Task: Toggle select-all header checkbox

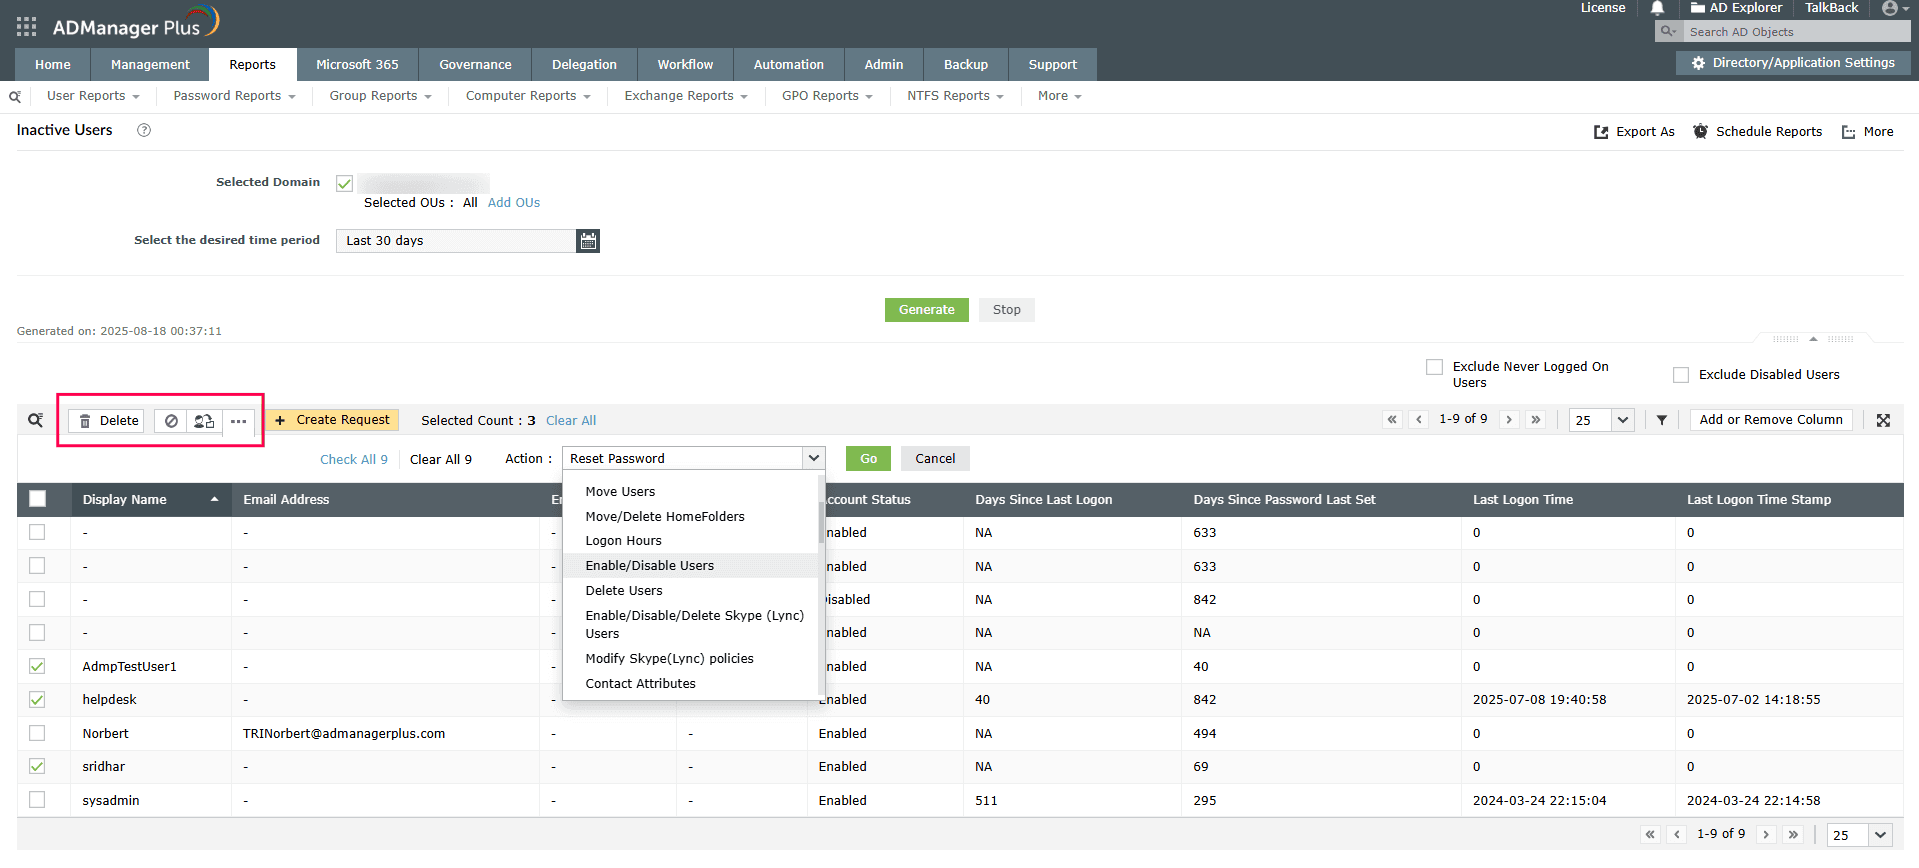Action: click(38, 499)
